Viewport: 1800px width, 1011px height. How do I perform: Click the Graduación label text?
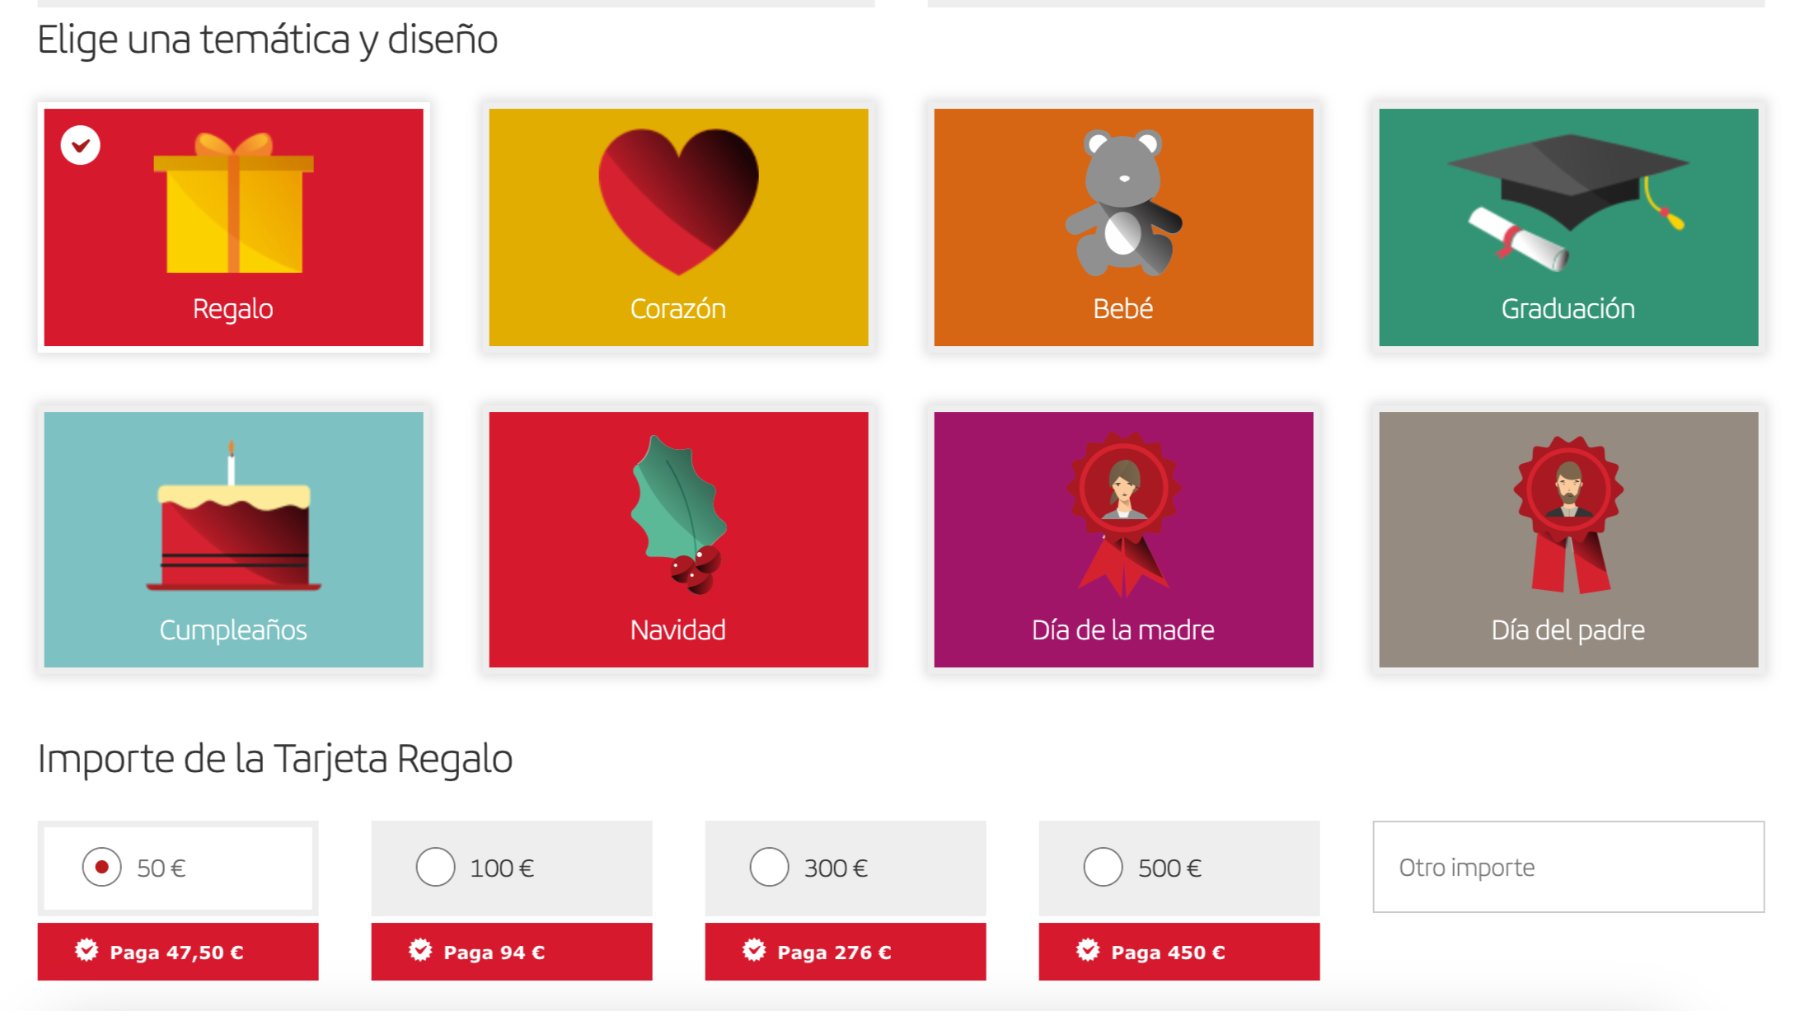(1568, 309)
